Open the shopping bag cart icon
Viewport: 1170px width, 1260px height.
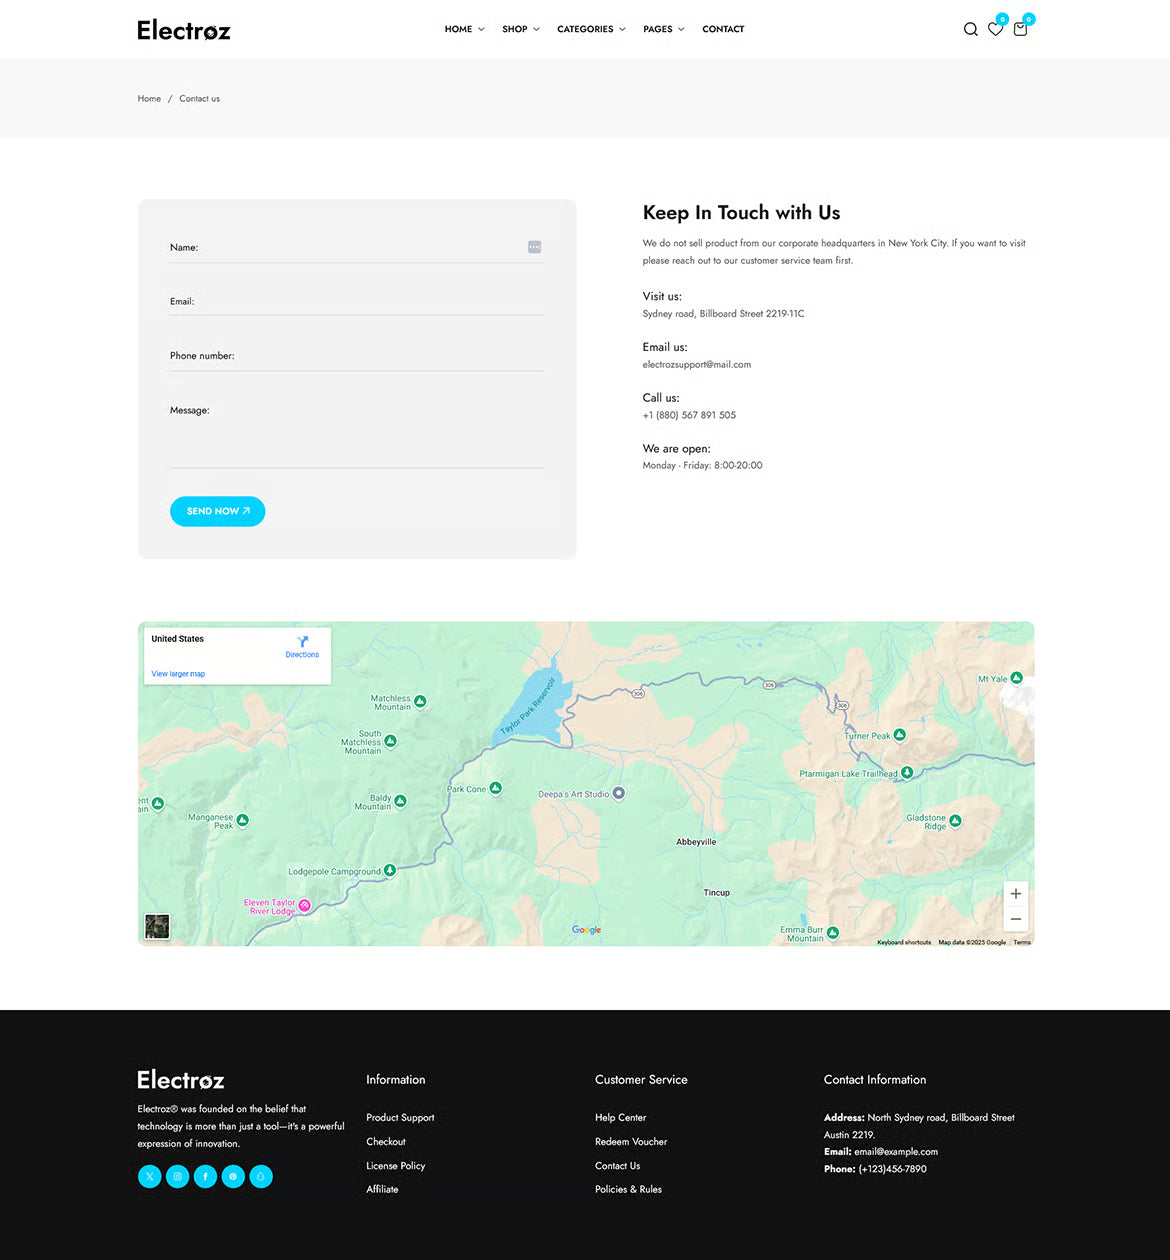1020,30
